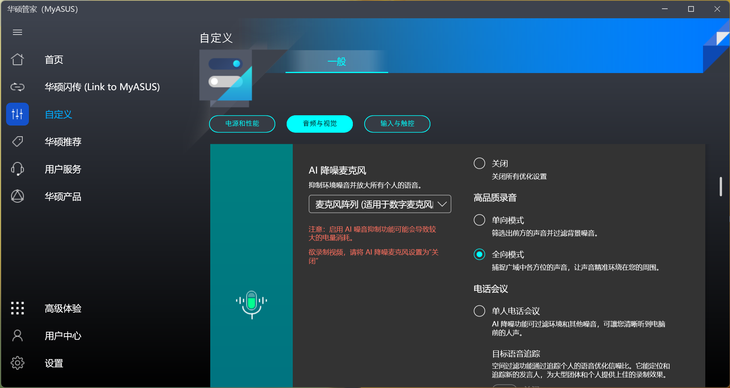Open 设置 in the sidebar
Image resolution: width=730 pixels, height=388 pixels.
click(54, 363)
